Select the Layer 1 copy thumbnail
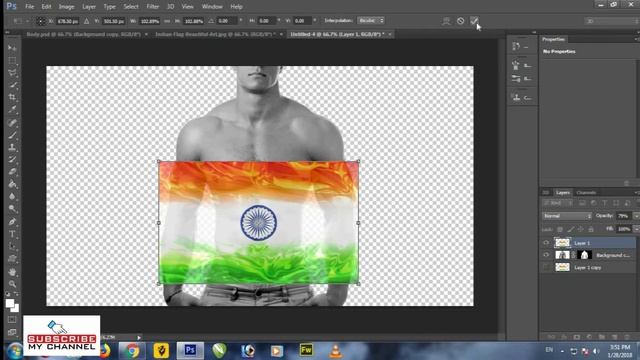 point(562,267)
